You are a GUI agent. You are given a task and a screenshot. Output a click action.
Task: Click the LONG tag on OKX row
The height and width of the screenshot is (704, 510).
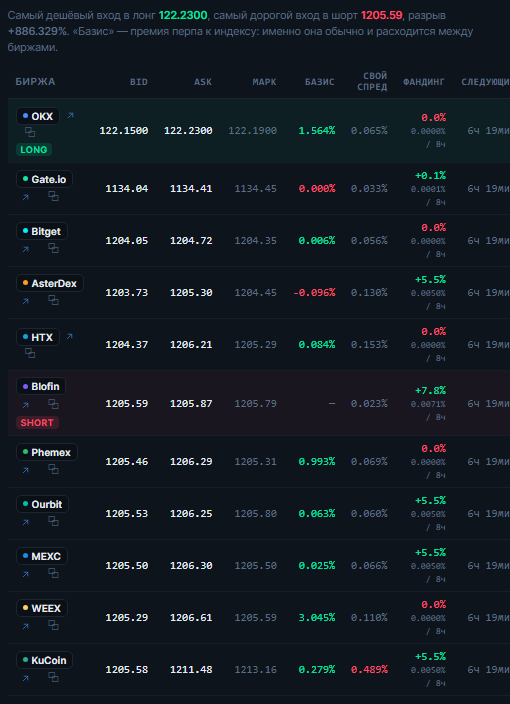[34, 150]
